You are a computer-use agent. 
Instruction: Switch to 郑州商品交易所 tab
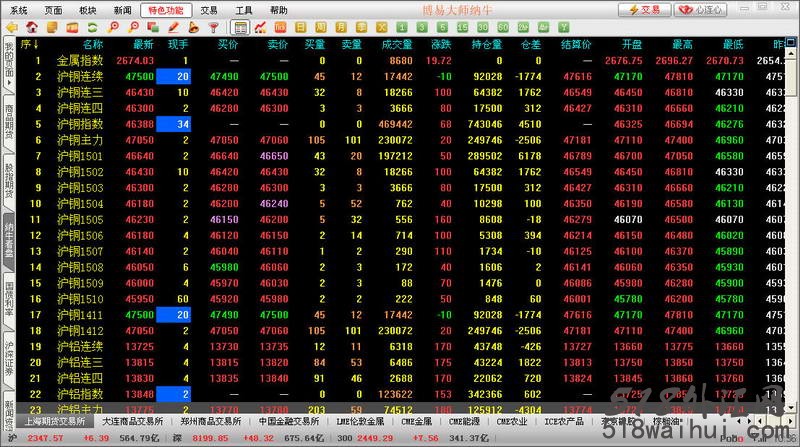click(x=211, y=421)
